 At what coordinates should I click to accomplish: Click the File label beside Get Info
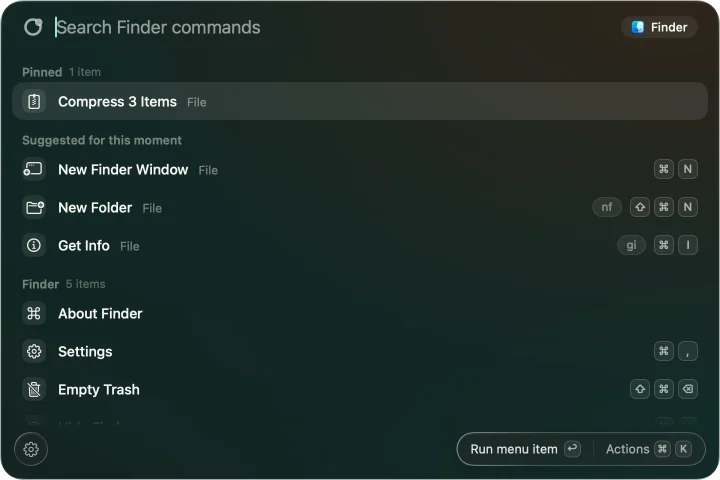(129, 246)
